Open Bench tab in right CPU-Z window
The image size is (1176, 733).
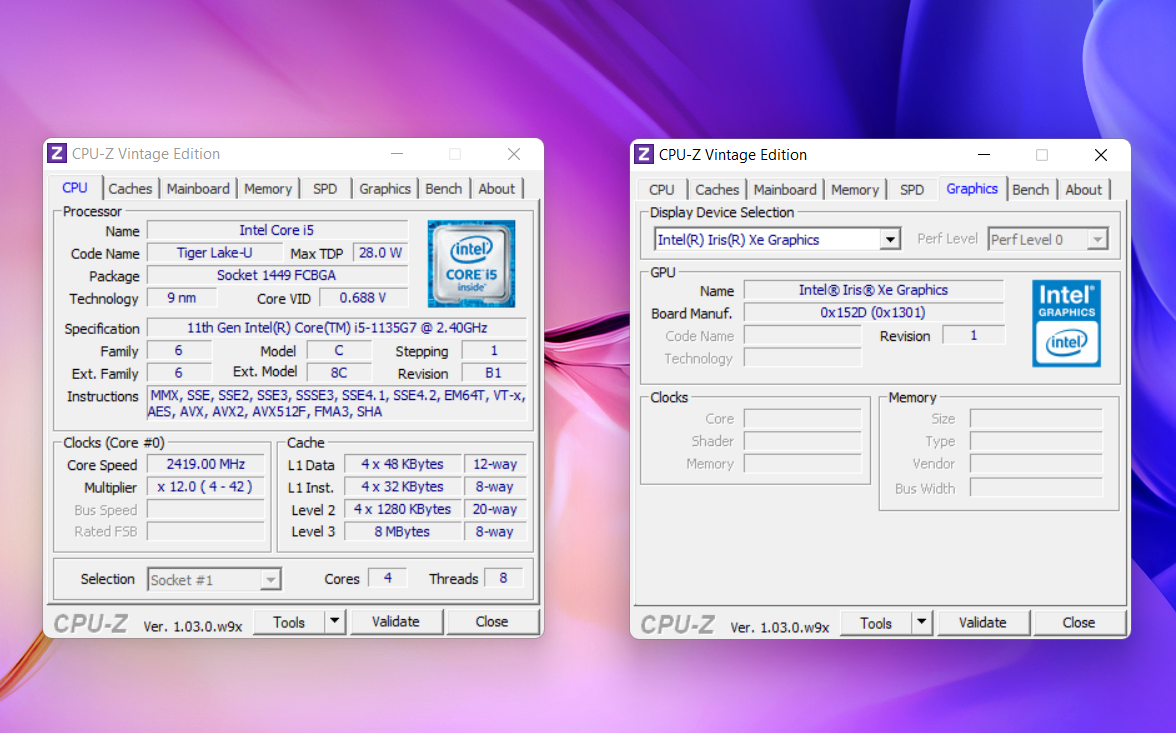tap(1030, 190)
